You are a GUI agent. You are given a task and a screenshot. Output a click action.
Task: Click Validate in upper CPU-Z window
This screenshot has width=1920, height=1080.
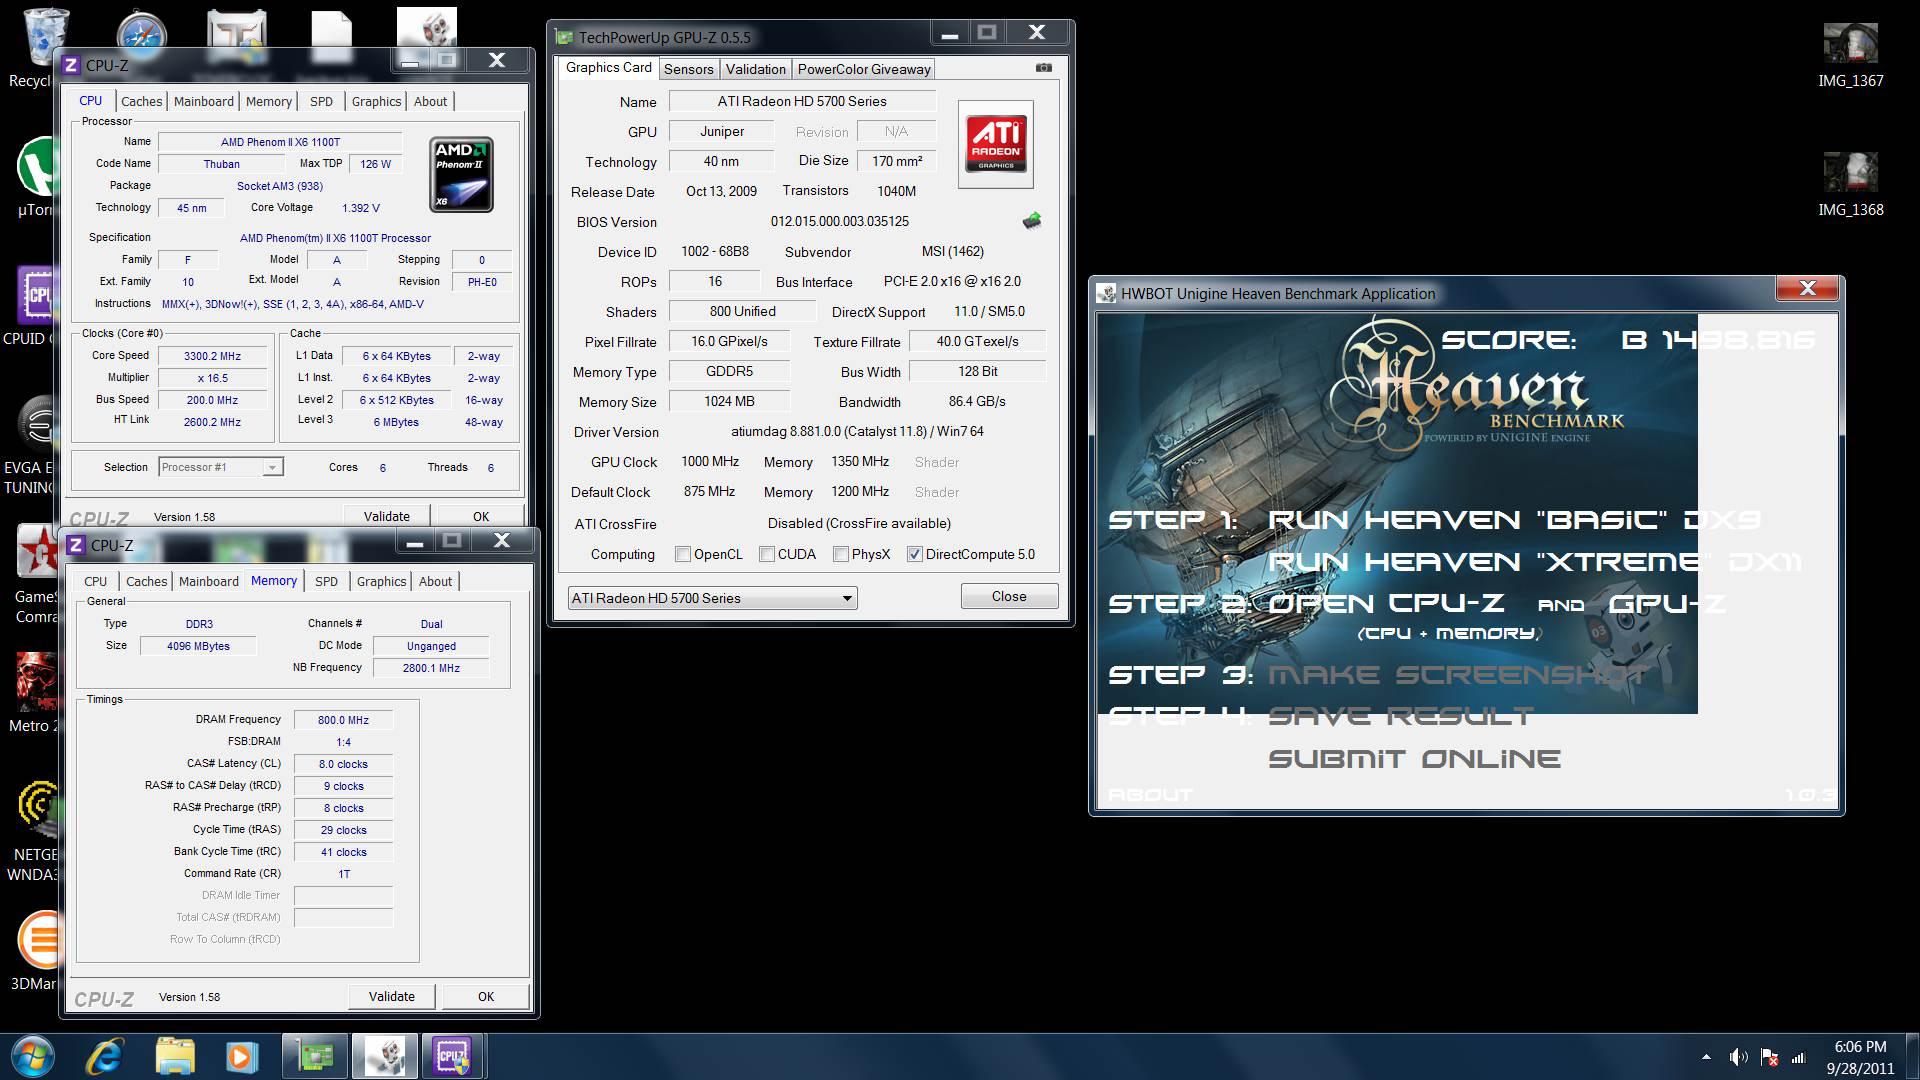[386, 516]
